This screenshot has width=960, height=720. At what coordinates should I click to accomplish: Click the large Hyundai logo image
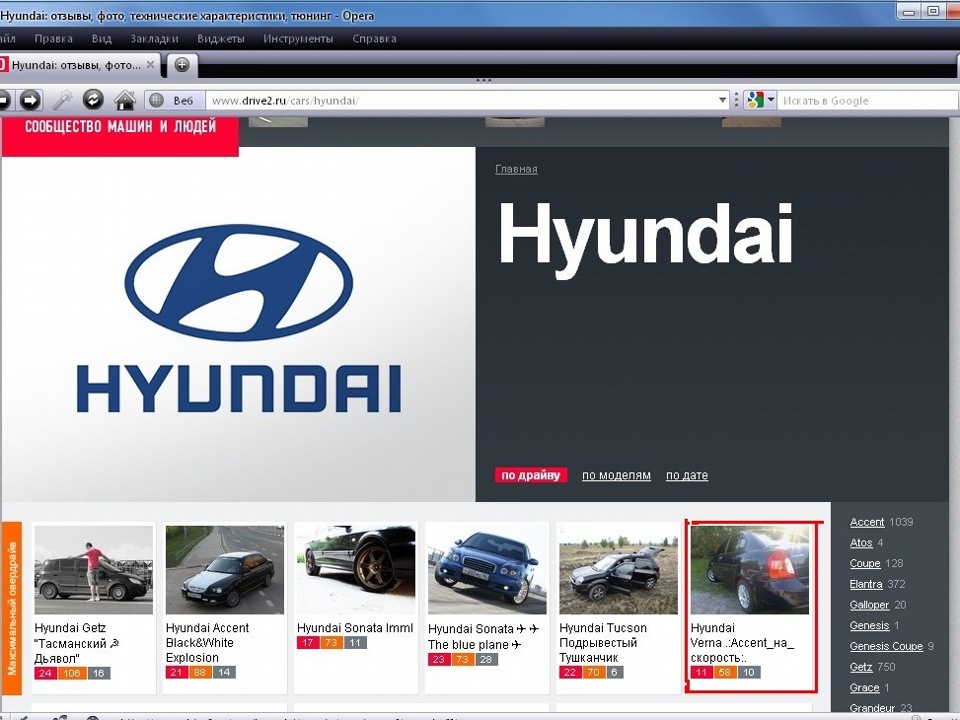coord(239,323)
